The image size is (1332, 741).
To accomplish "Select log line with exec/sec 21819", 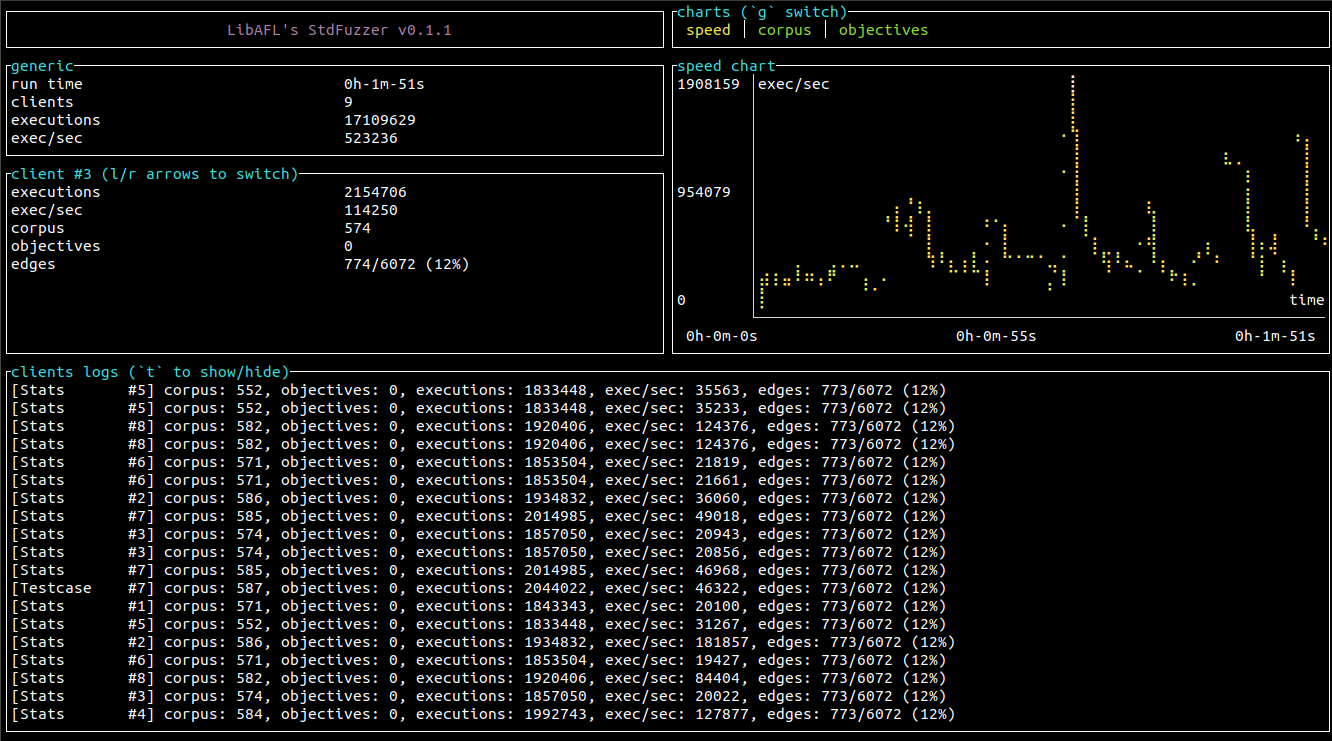I will 479,462.
